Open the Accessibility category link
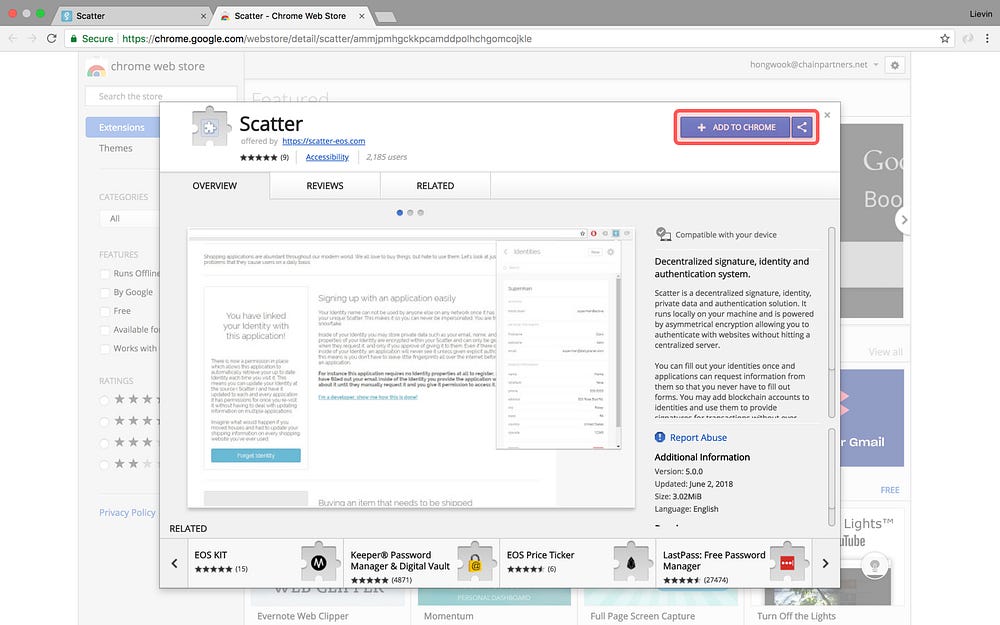Viewport: 1000px width, 625px height. coord(327,157)
